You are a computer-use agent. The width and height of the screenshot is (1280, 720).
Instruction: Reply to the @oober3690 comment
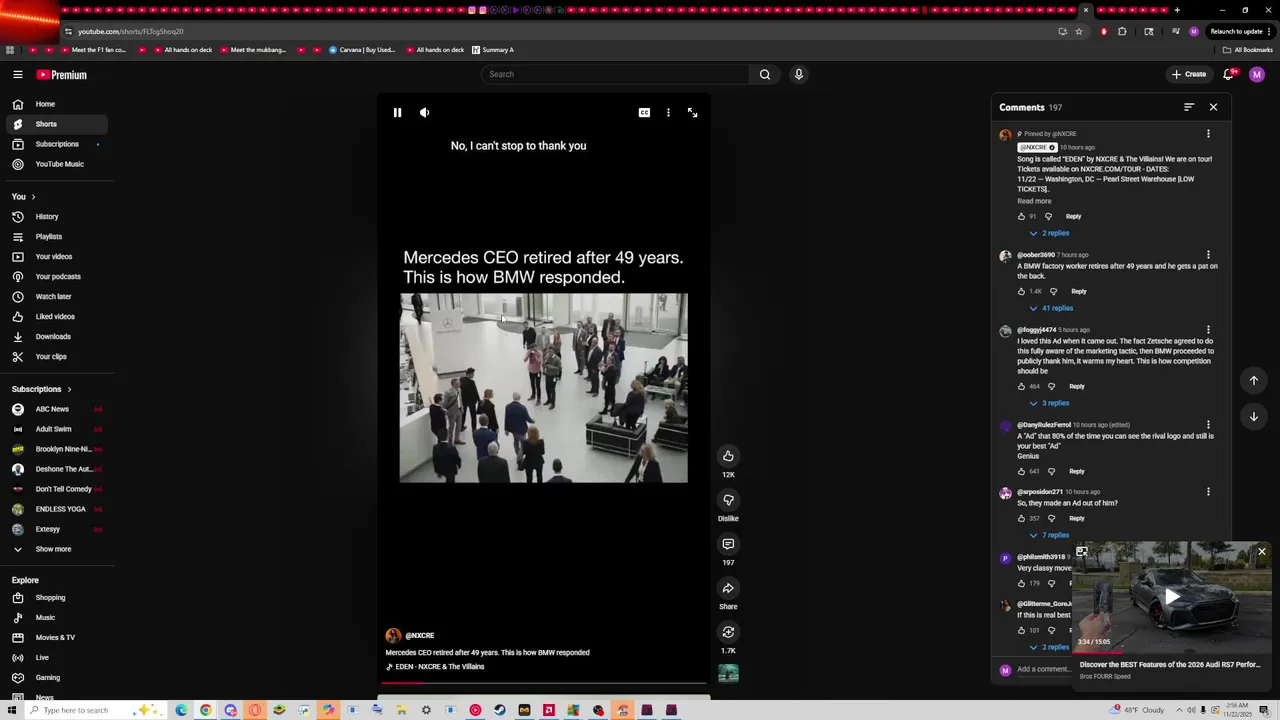tap(1078, 291)
